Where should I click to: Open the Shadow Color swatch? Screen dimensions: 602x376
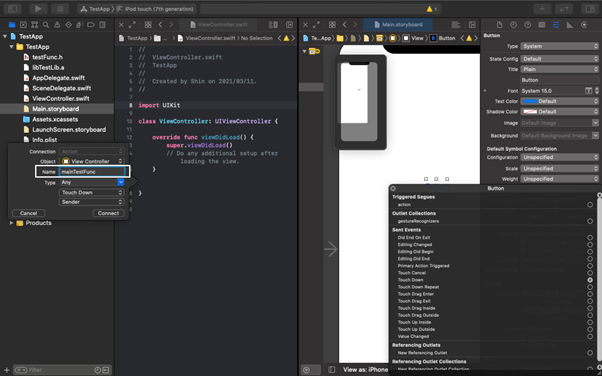[530, 112]
